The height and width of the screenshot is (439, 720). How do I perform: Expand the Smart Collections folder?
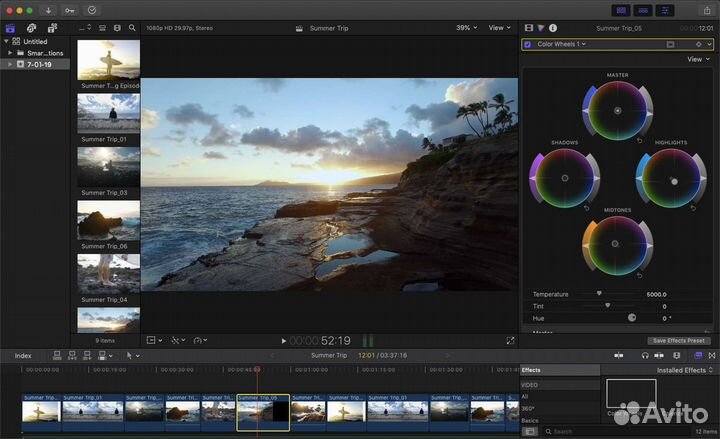point(10,53)
